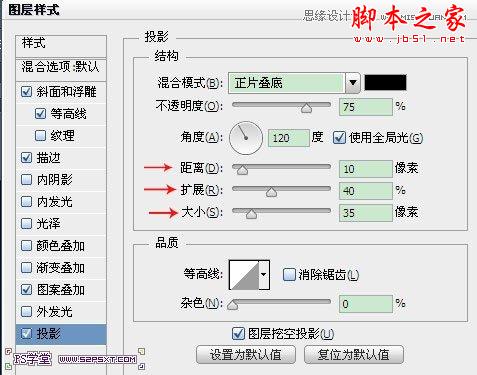Screen dimensions: 477x375
Task: Click the 杂色 slider handle
Action: coord(233,305)
